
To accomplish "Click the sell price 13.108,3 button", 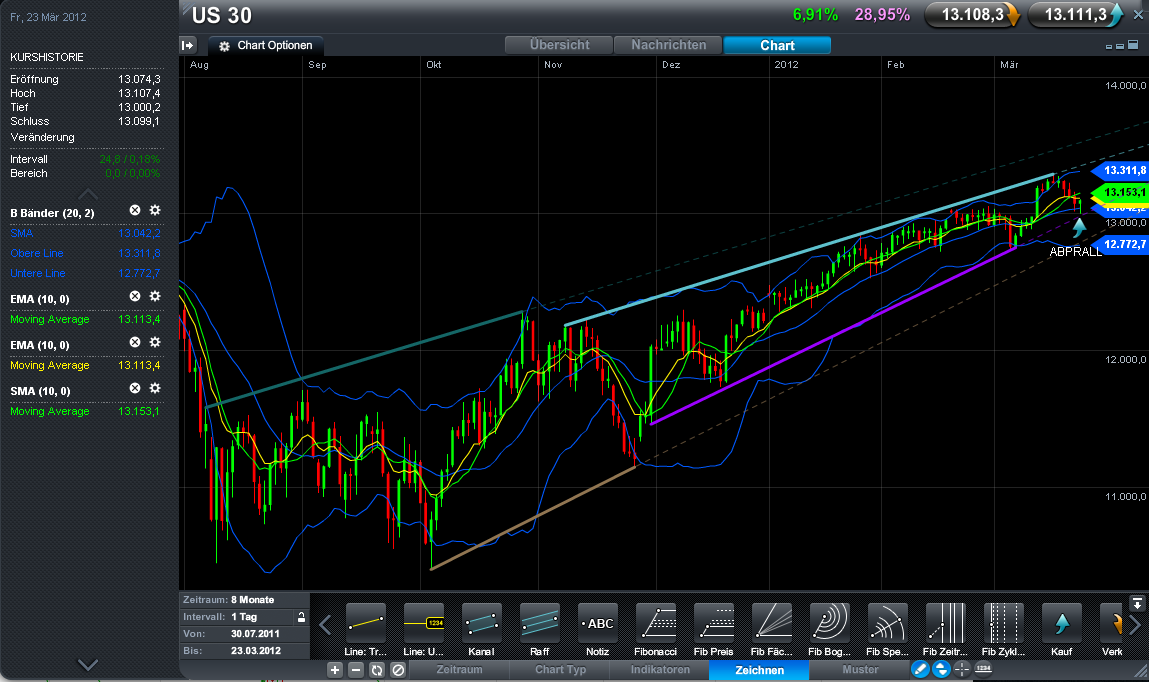I will click(972, 15).
